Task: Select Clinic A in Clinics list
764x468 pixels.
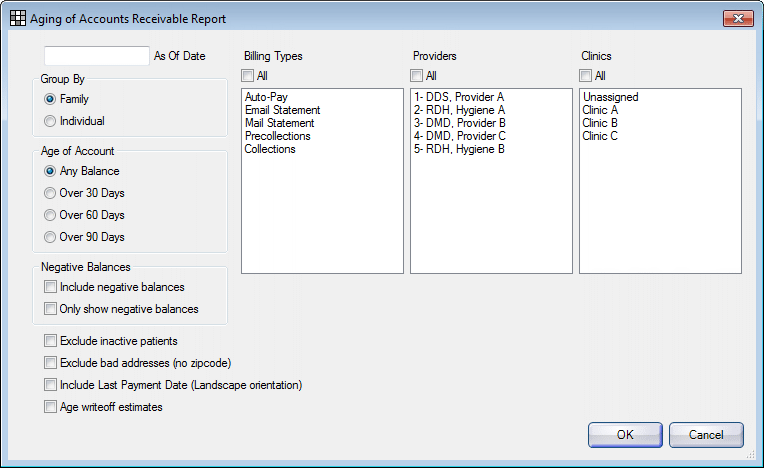Action: (x=660, y=110)
